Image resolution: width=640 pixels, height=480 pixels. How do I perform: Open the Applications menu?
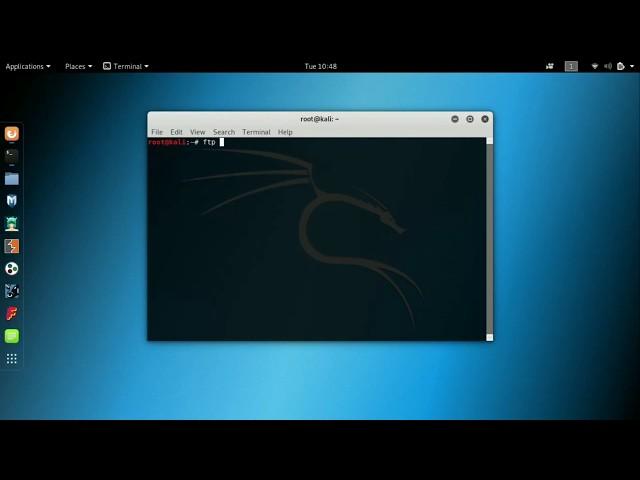(28, 66)
